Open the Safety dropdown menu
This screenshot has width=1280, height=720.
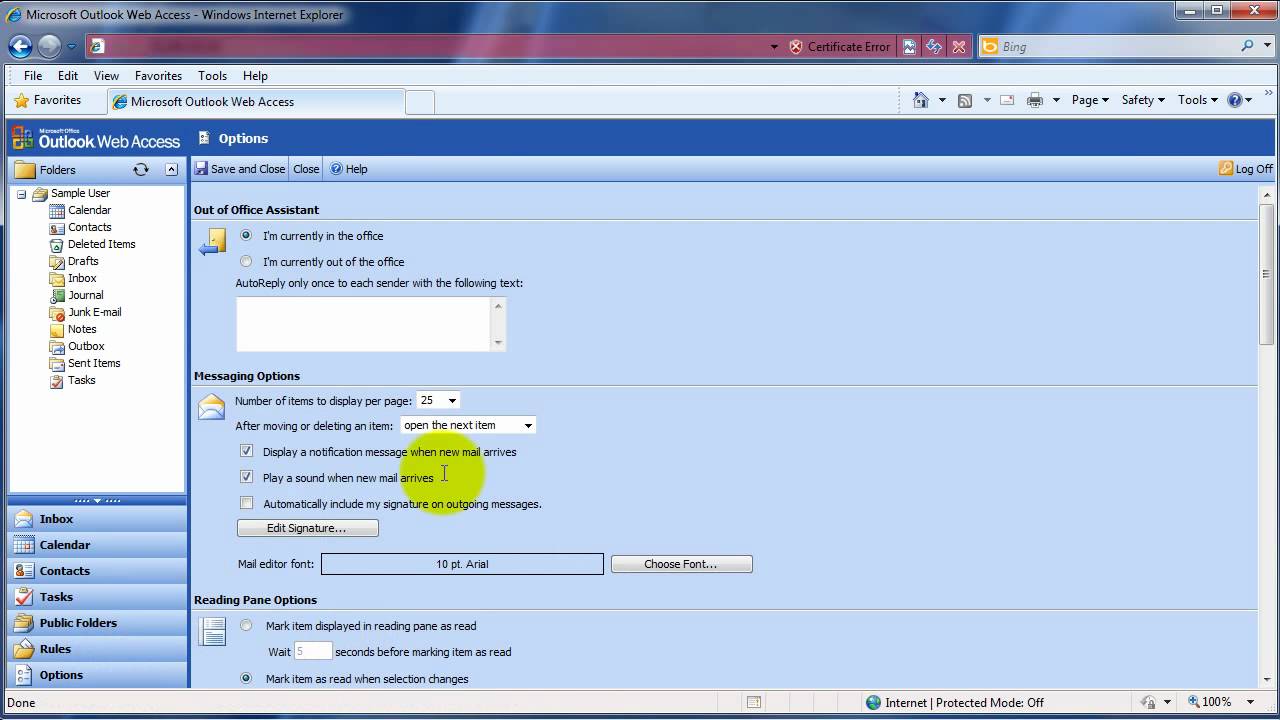pyautogui.click(x=1143, y=100)
